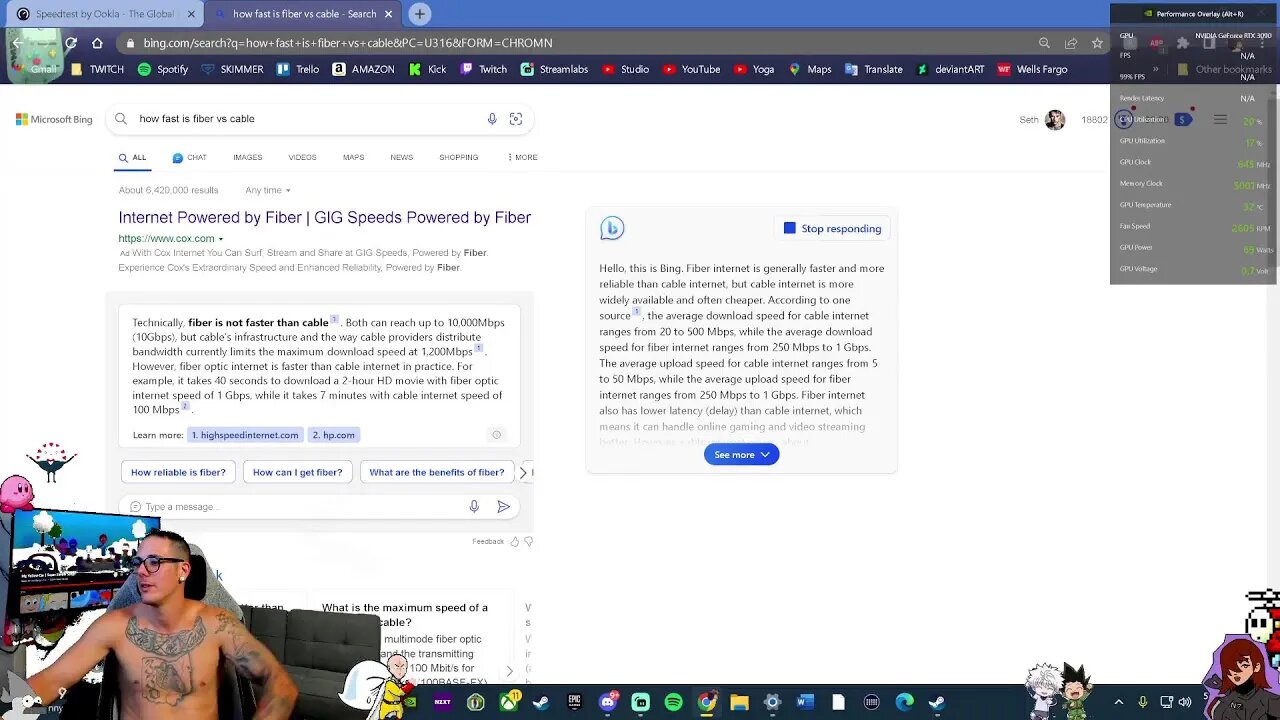The image size is (1280, 720).
Task: Switch to the CHAT tab
Action: point(189,157)
